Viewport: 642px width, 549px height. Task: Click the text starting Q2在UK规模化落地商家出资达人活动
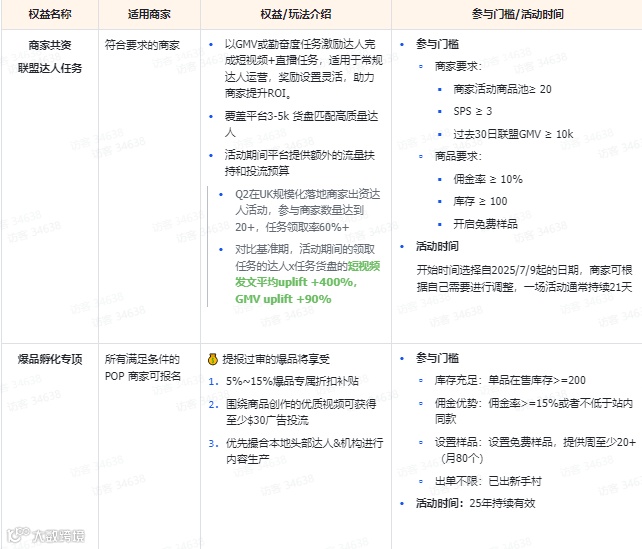tap(307, 210)
